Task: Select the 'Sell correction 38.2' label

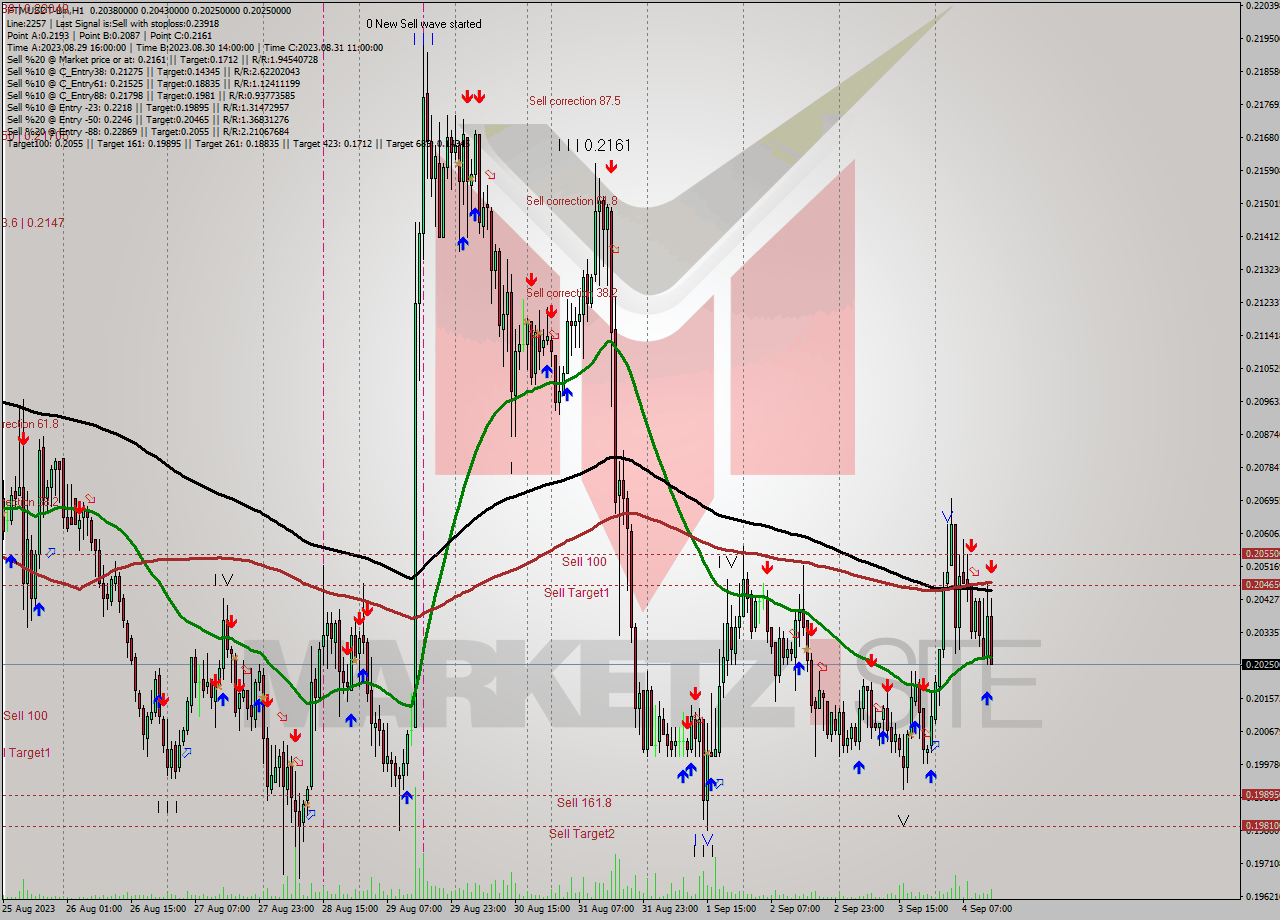Action: click(572, 293)
